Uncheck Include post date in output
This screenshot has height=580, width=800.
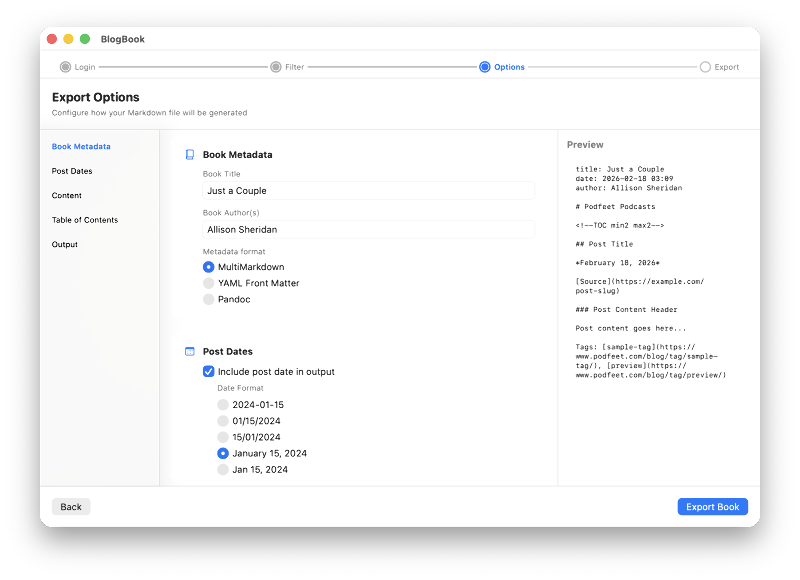click(x=209, y=371)
